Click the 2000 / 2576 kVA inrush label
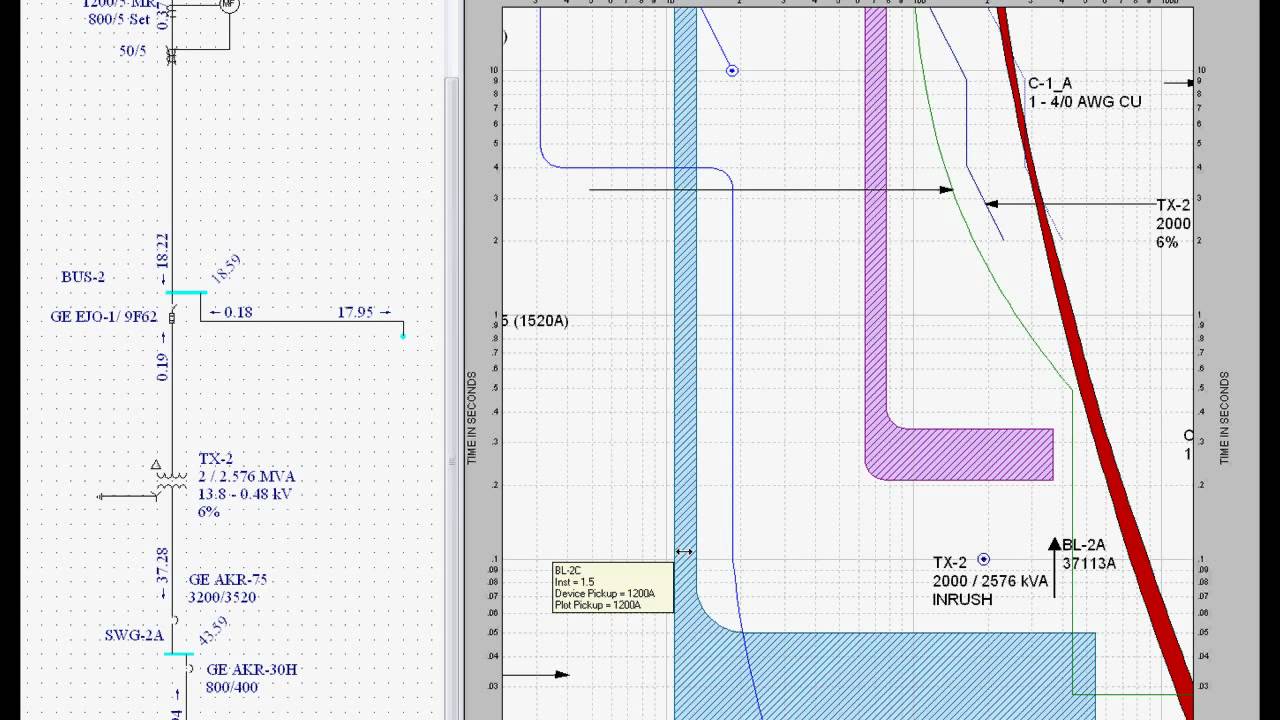The image size is (1280, 720). point(990,581)
